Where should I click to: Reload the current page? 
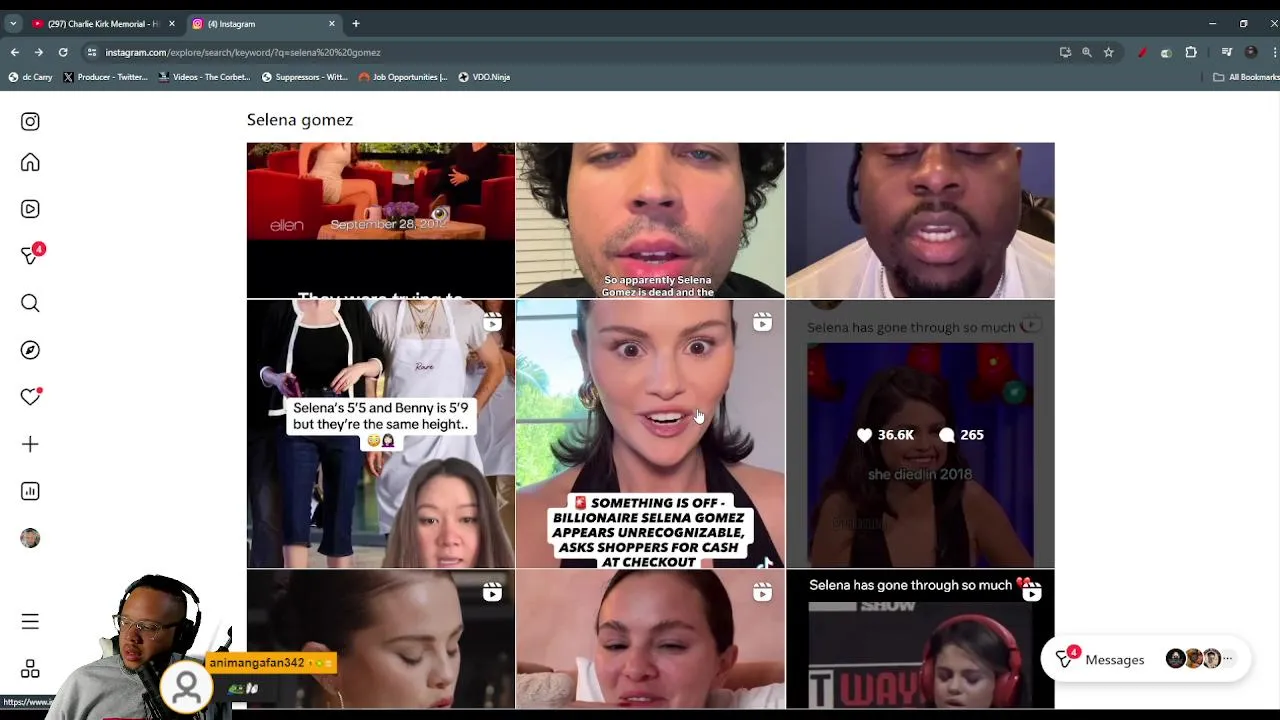coord(63,52)
